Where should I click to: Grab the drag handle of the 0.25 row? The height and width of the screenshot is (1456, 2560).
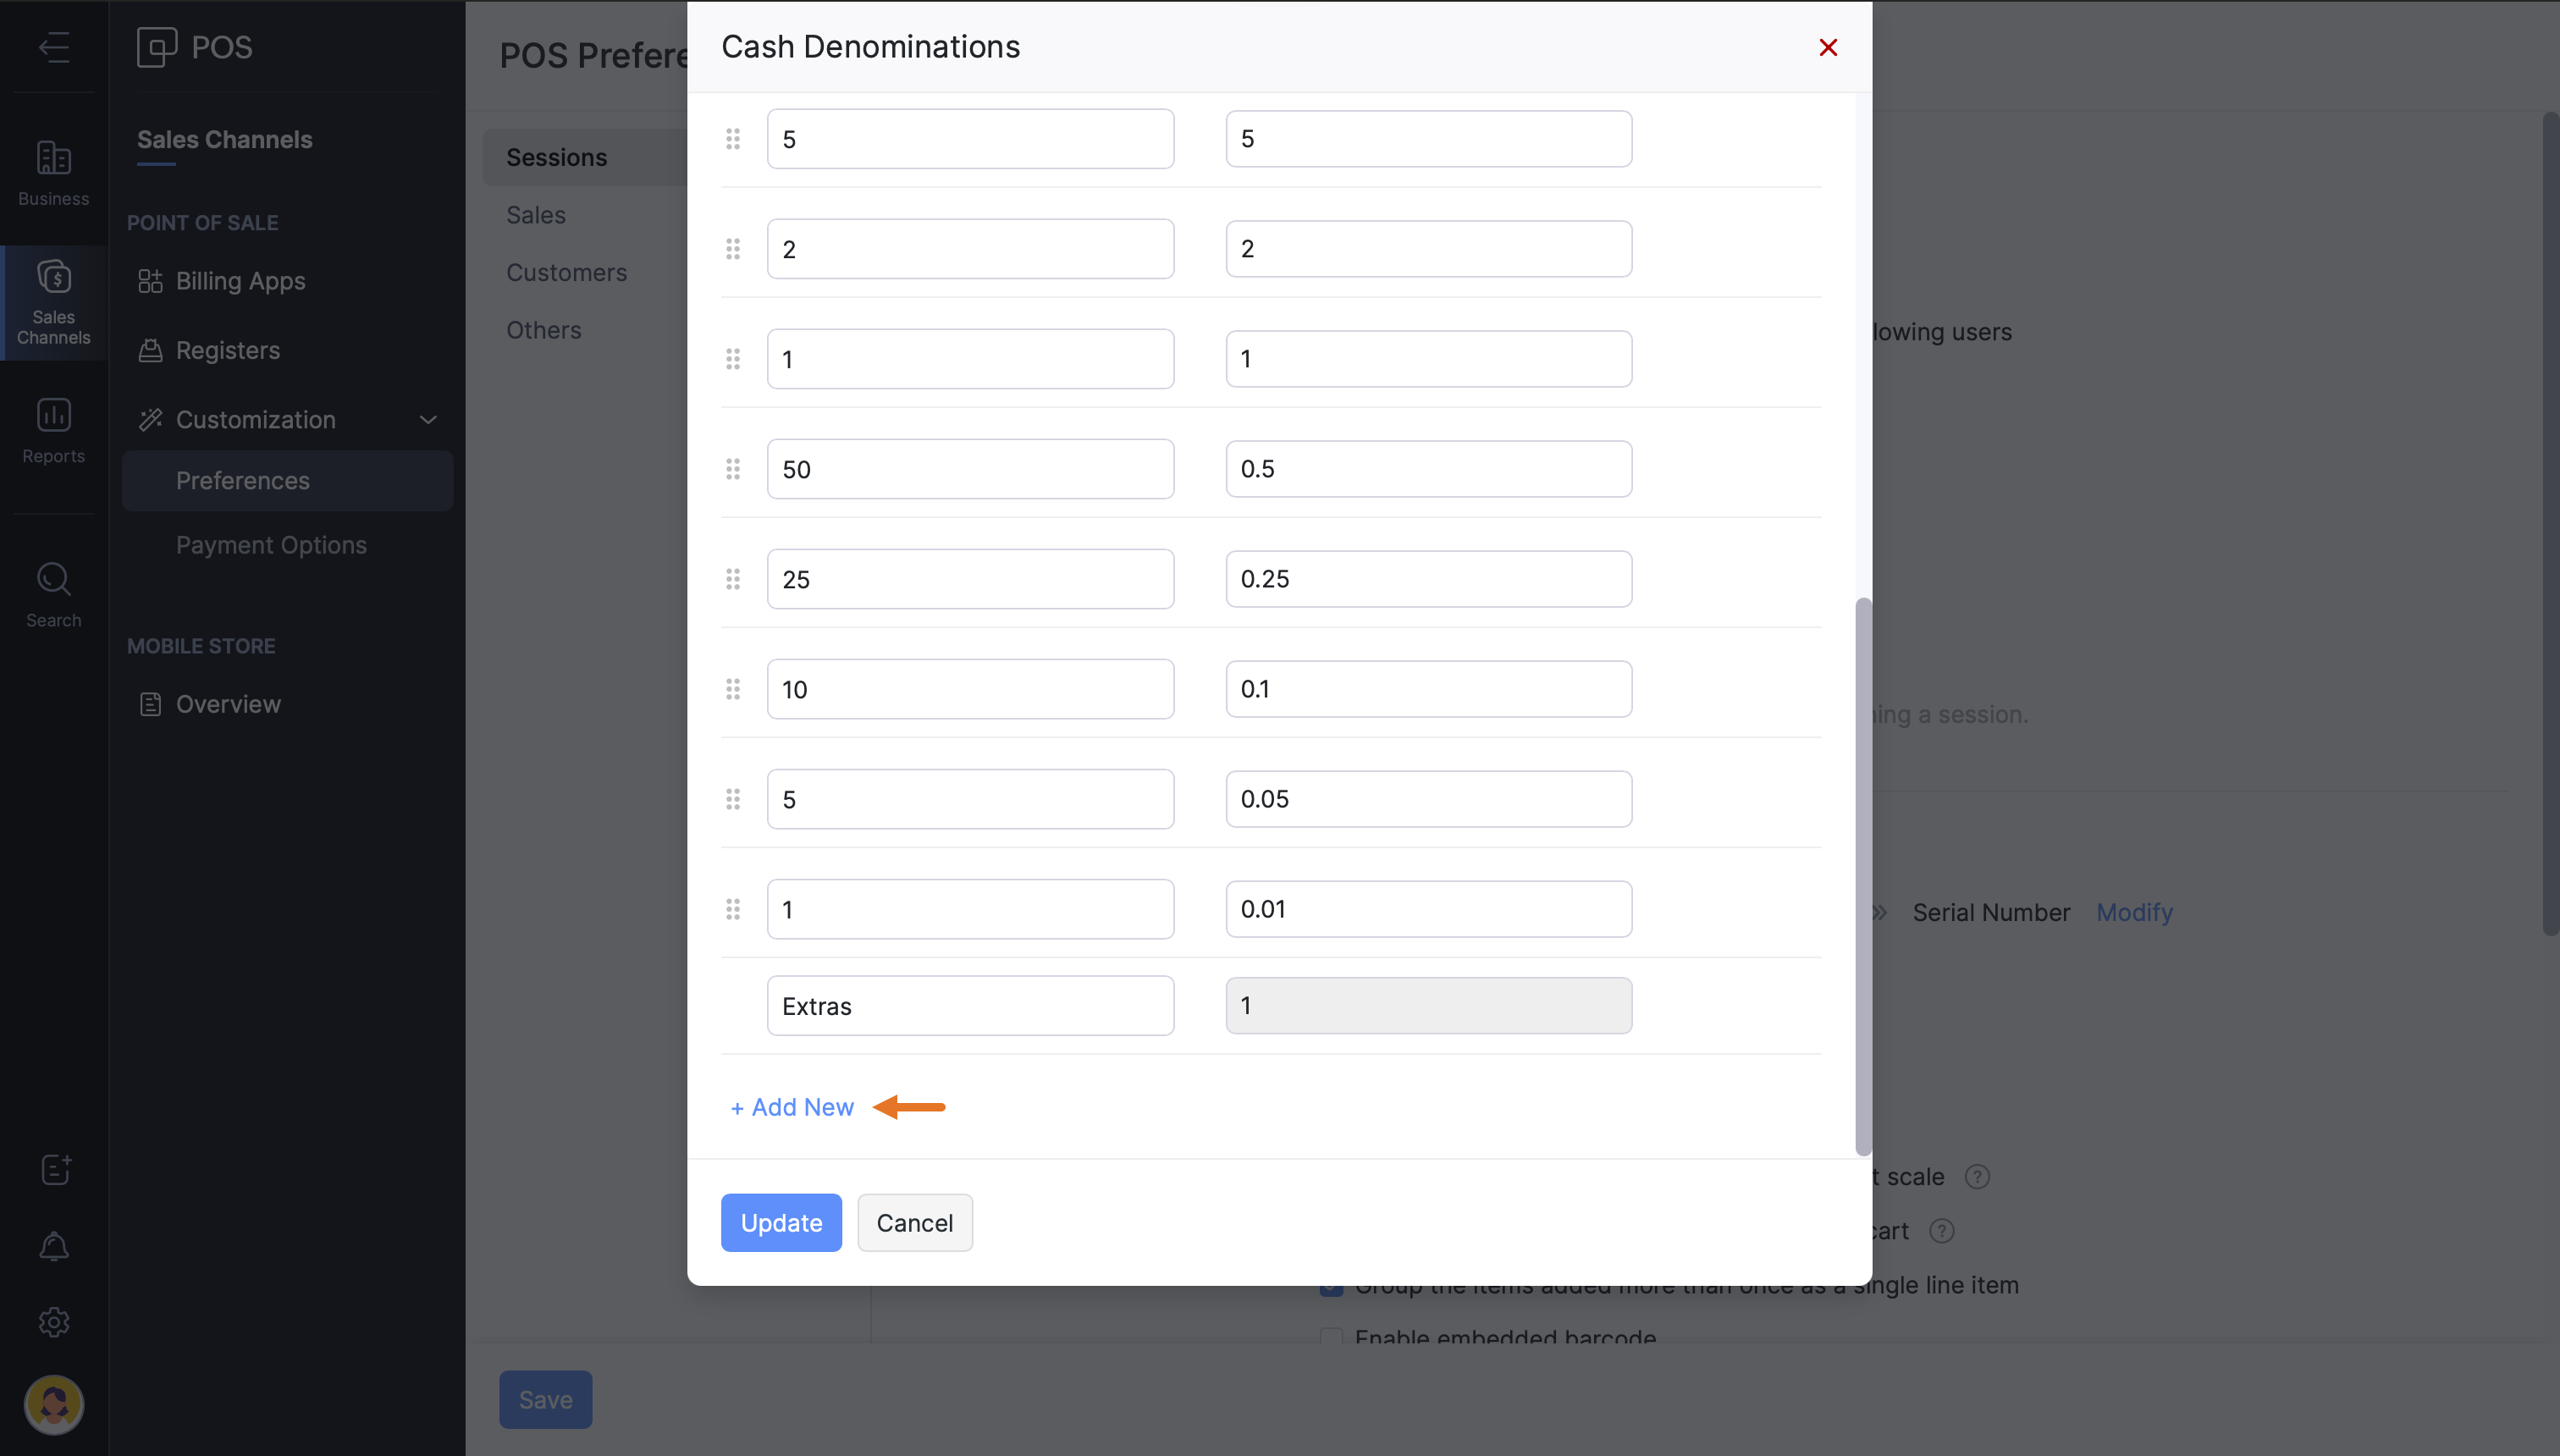[x=733, y=579]
